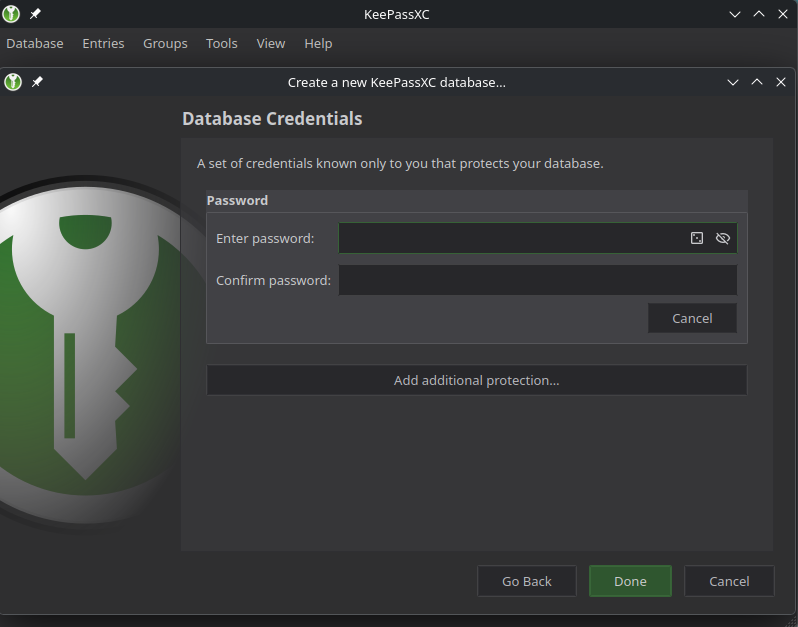The image size is (798, 627).
Task: Open the Tools menu
Action: point(221,43)
